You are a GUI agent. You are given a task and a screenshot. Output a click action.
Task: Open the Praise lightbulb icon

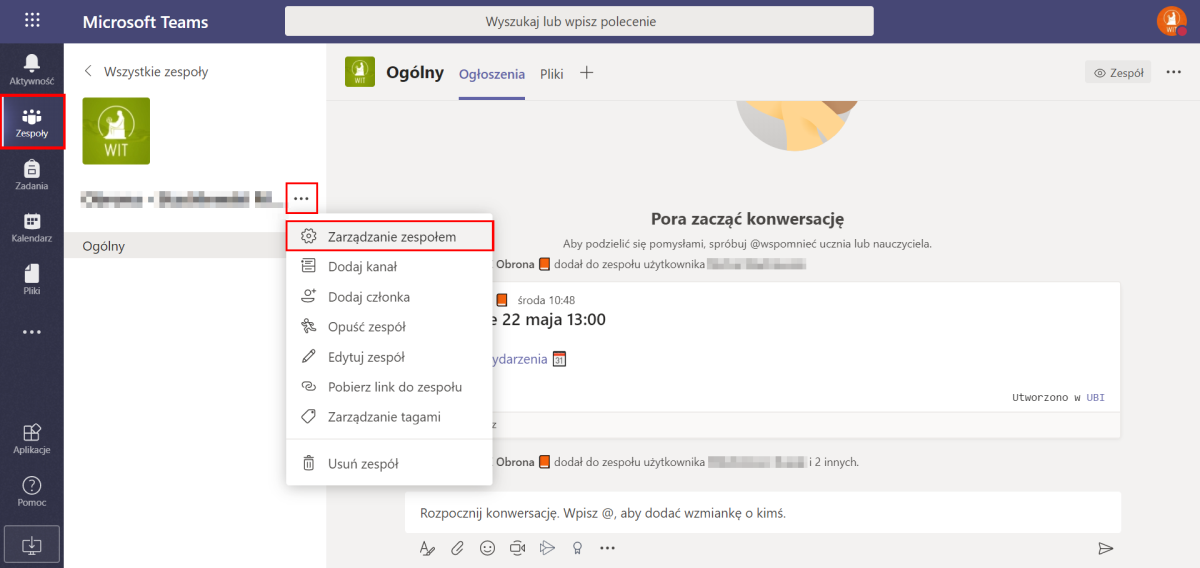577,548
